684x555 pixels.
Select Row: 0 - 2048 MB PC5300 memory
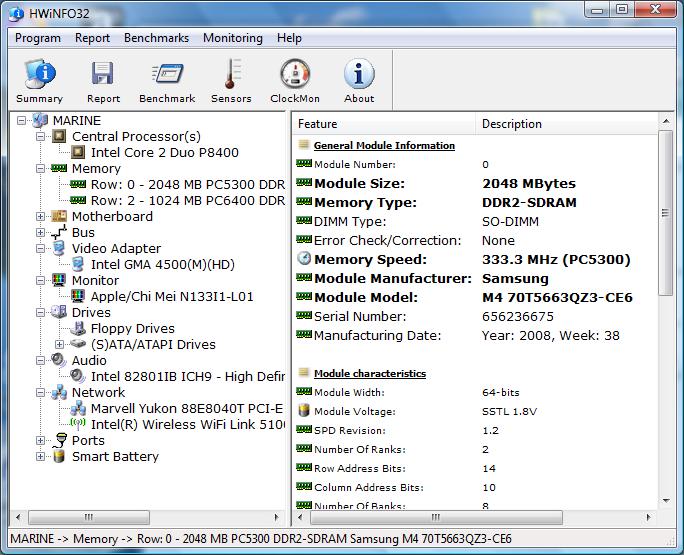188,185
